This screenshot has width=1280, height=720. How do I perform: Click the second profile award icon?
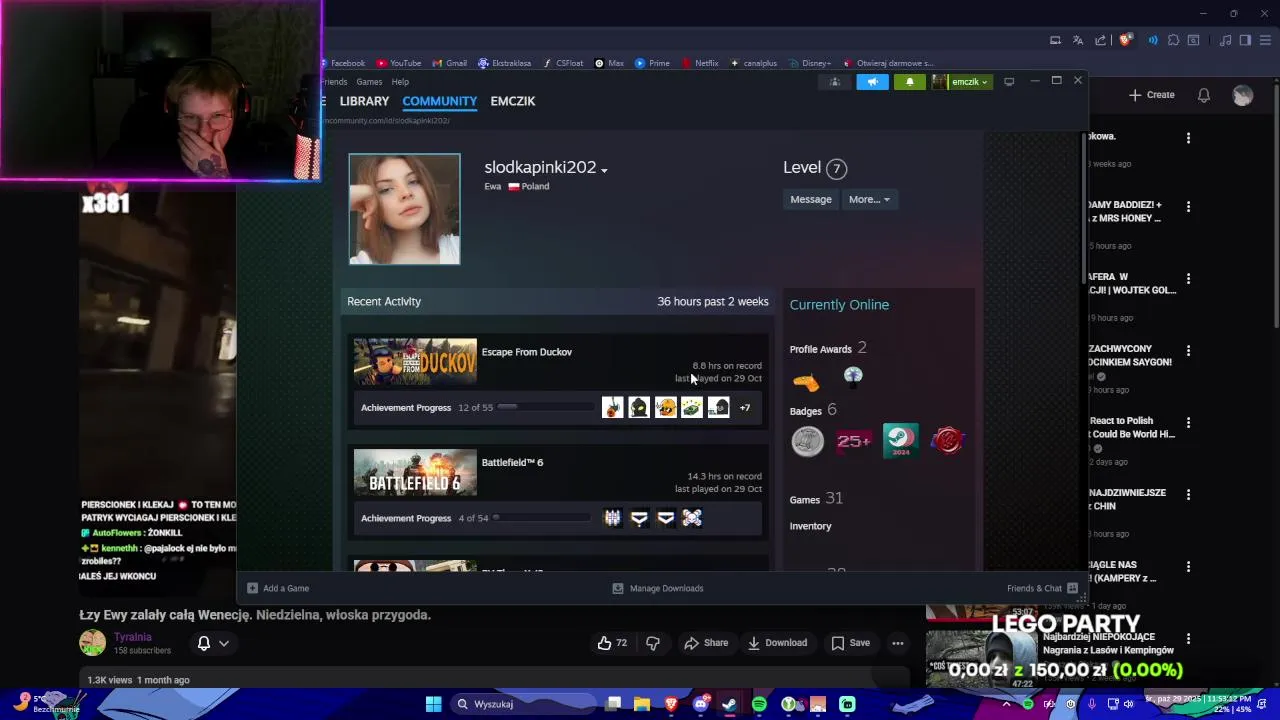[x=853, y=376]
